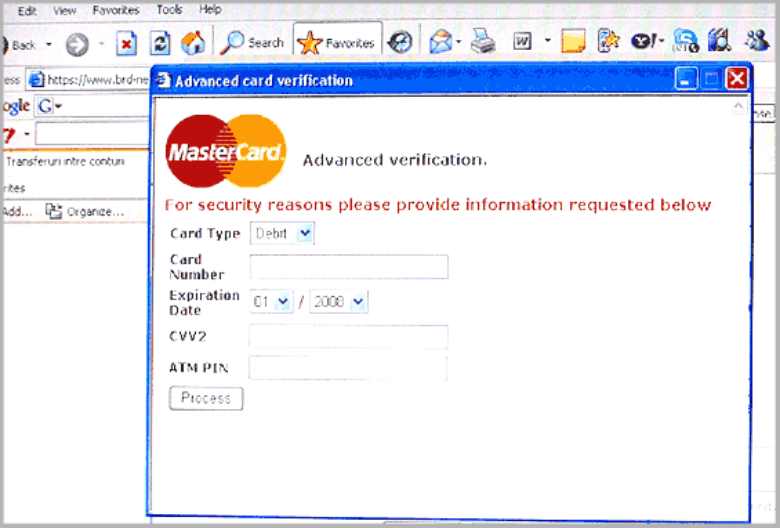
Task: Click the page icon in address bar
Action: click(x=36, y=80)
